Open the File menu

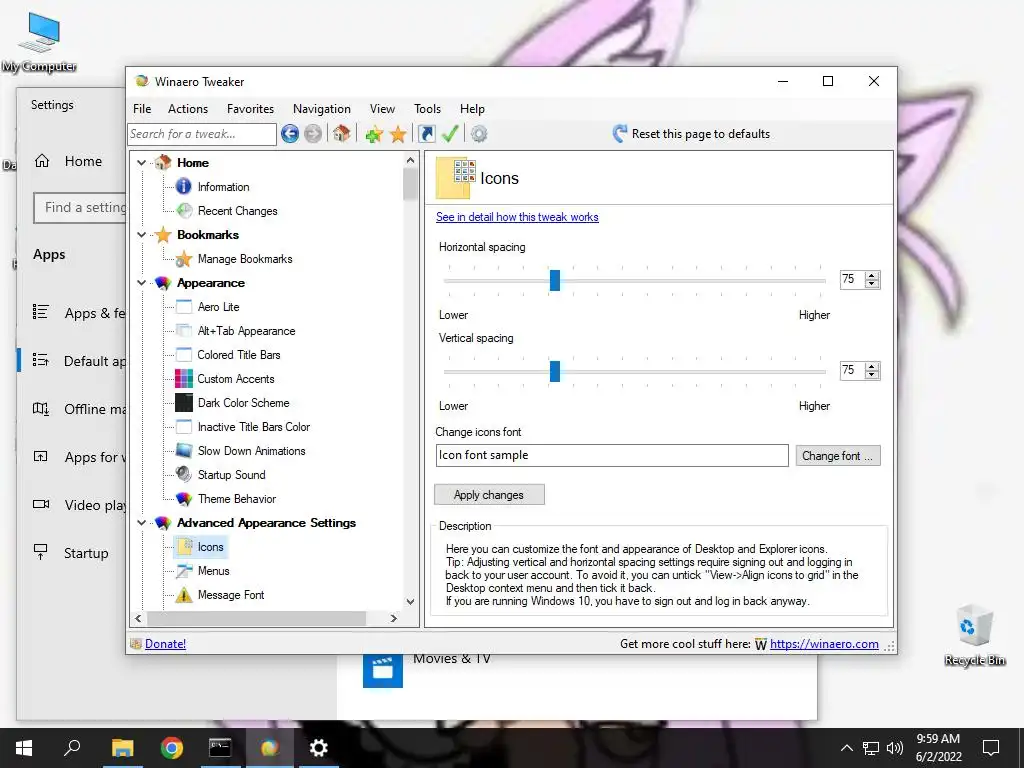pos(142,109)
